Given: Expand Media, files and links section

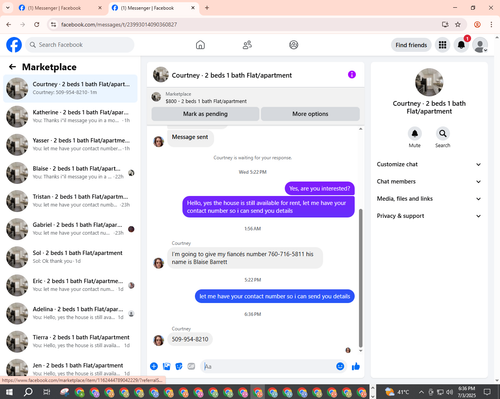Looking at the screenshot, I should [429, 199].
